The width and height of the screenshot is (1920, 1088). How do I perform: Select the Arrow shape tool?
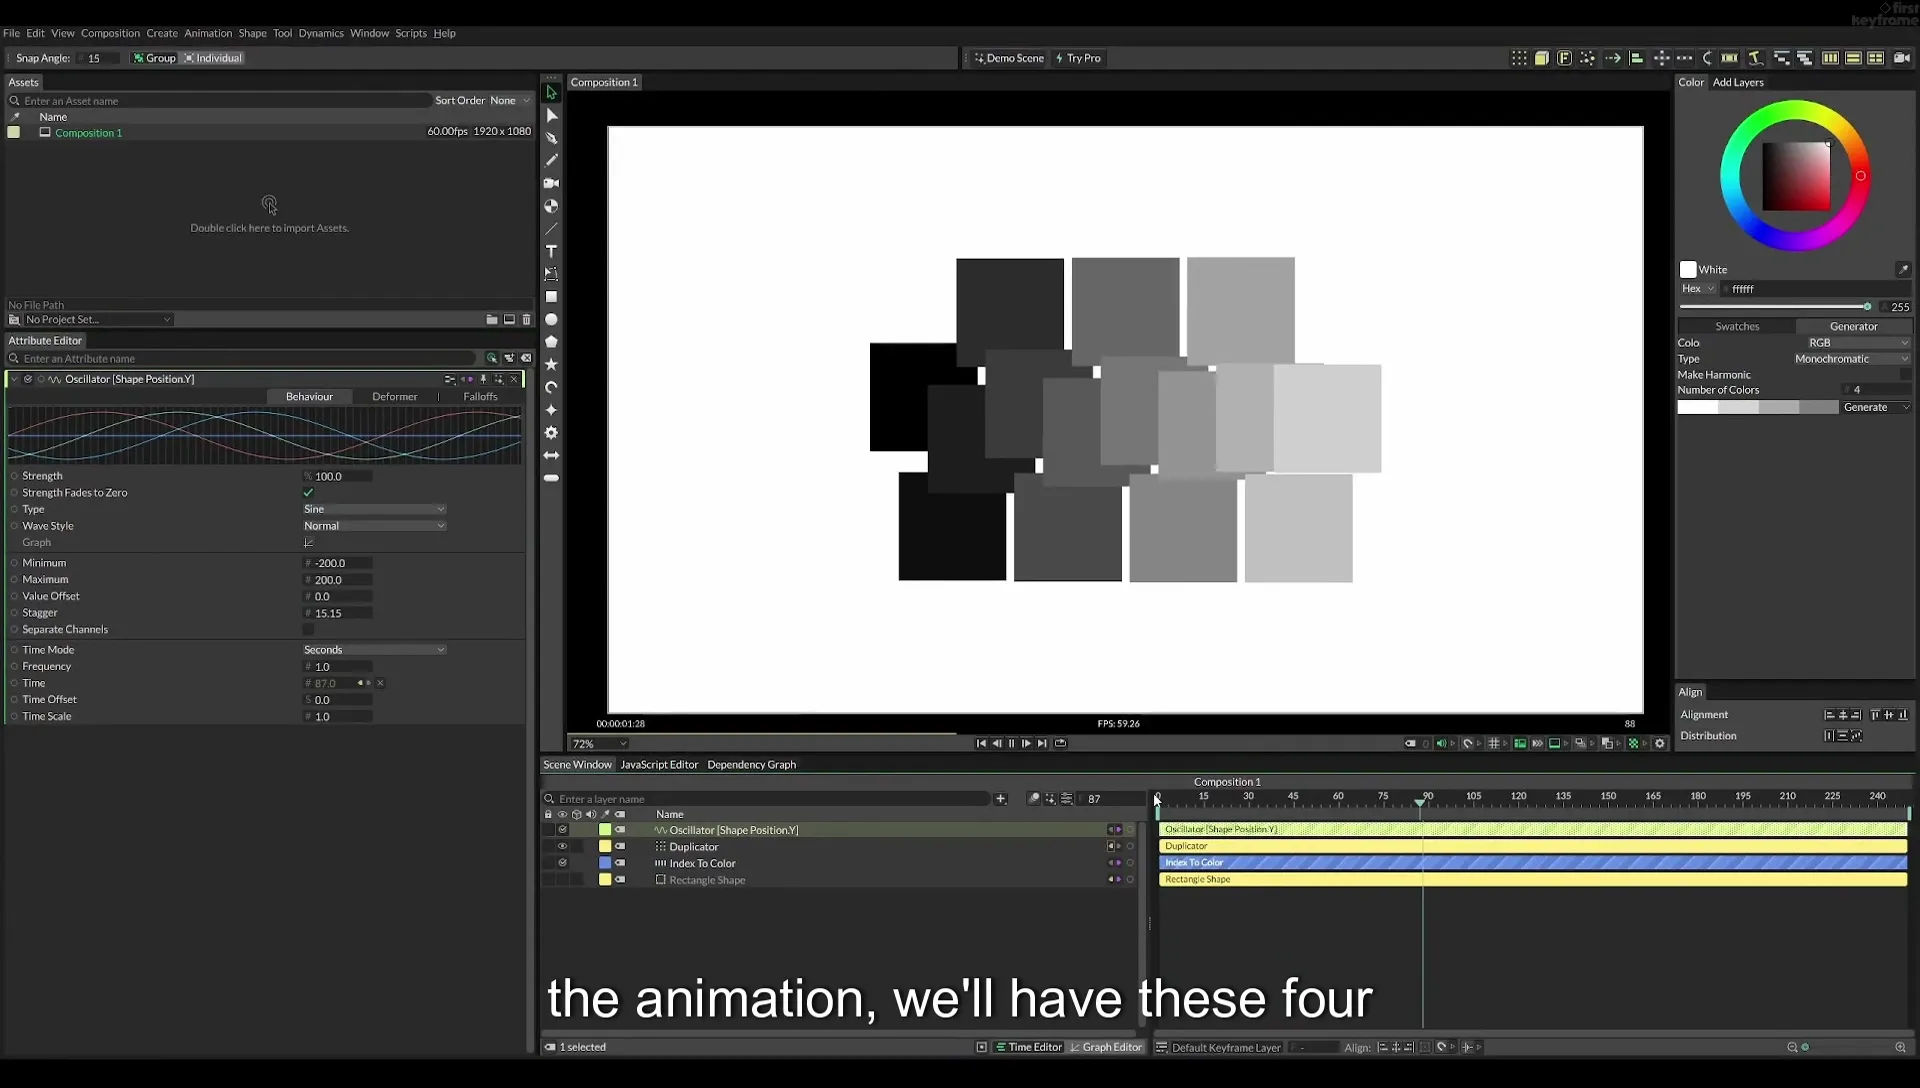coord(551,455)
